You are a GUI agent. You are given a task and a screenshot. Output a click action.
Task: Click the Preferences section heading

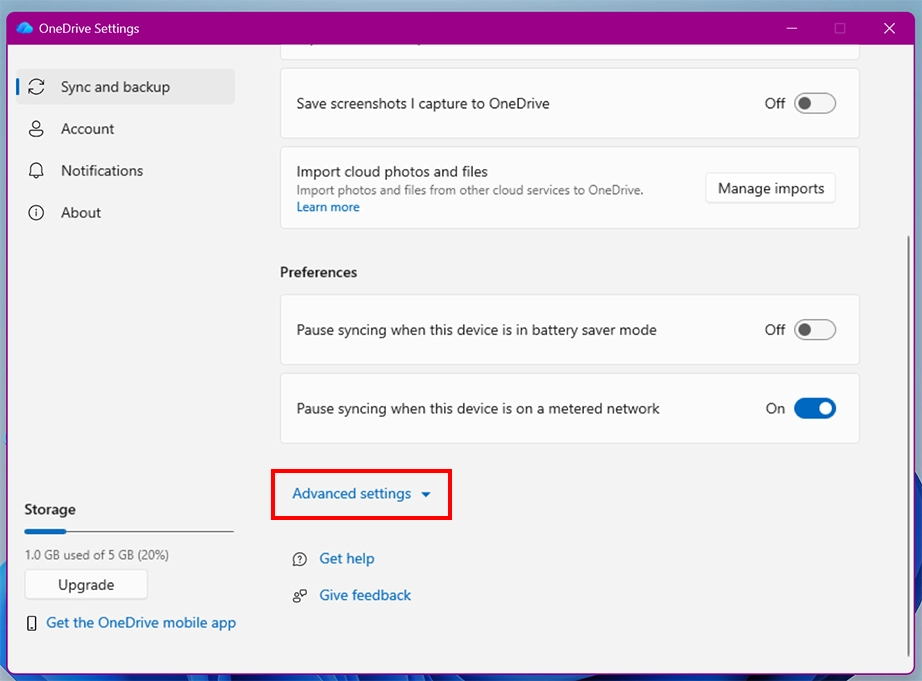319,272
